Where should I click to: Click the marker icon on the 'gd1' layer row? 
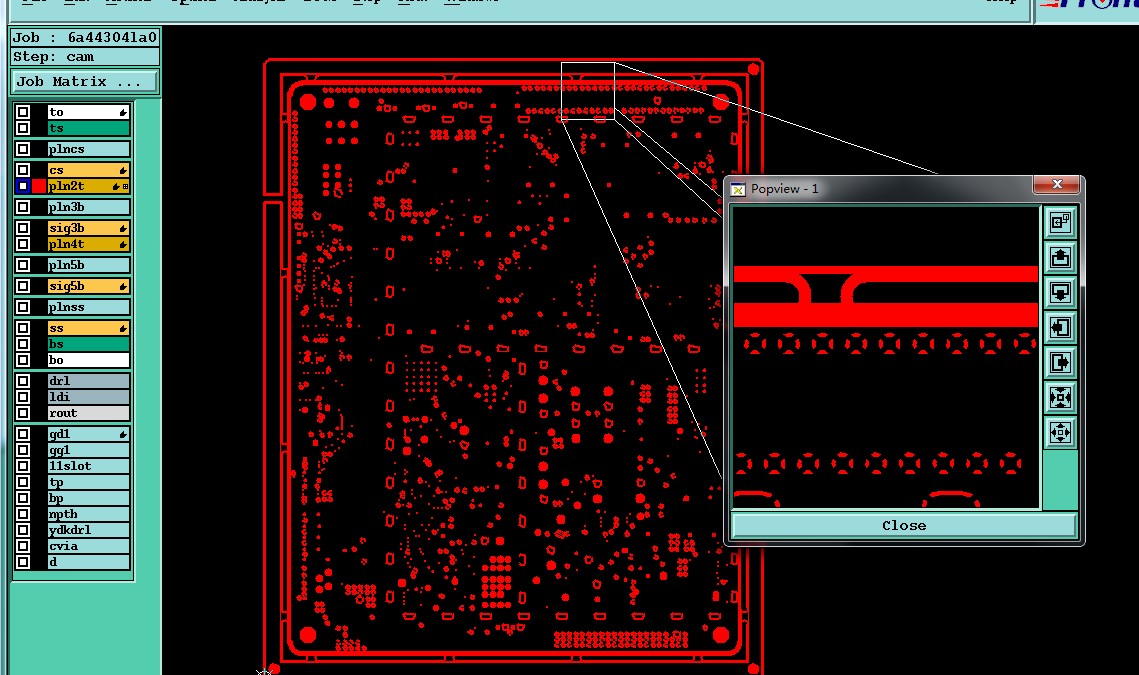tap(123, 434)
